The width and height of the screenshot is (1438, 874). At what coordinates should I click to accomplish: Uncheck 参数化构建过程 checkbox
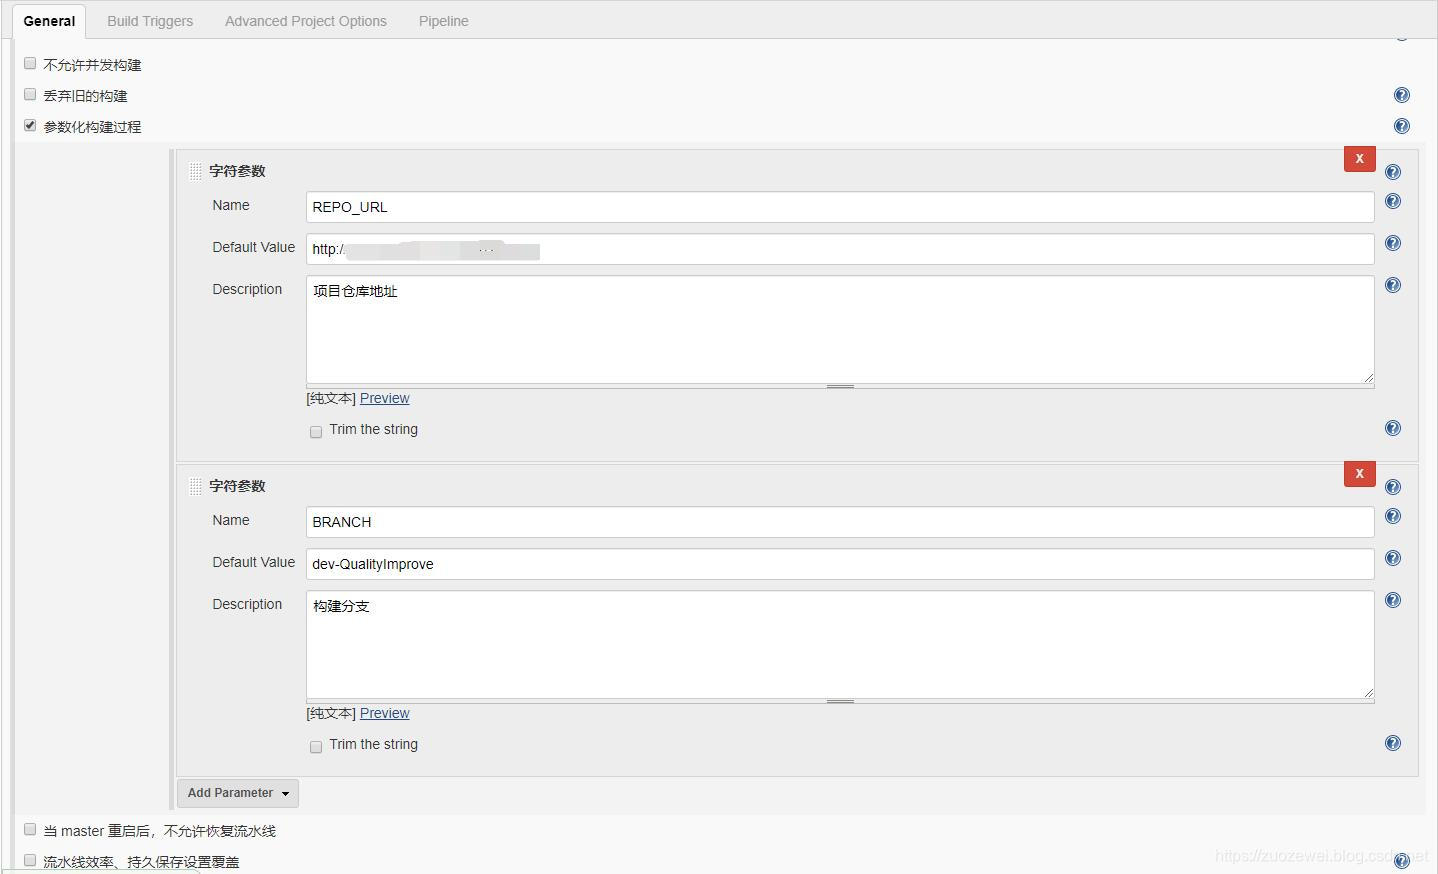pos(30,125)
